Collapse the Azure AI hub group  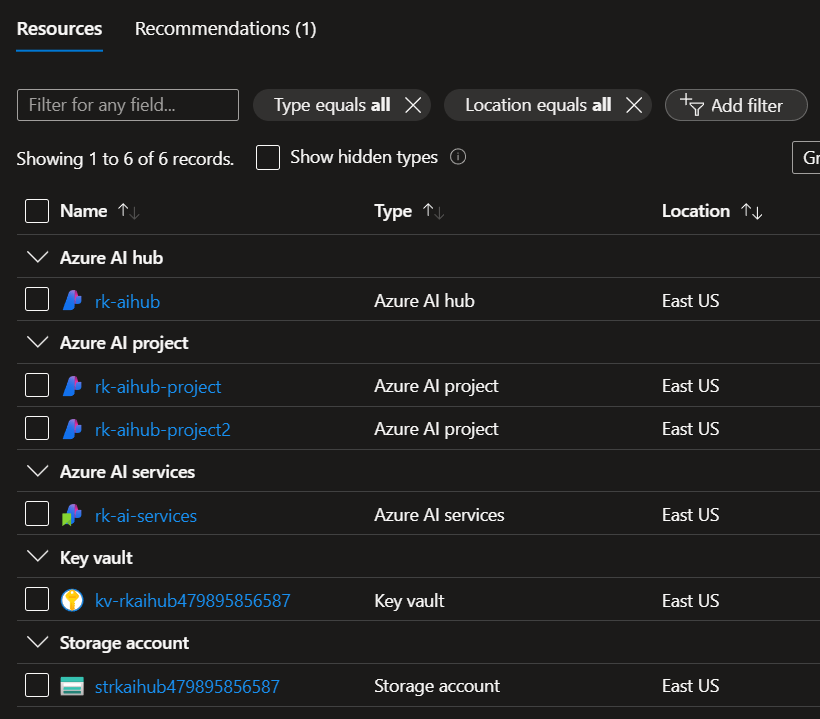click(x=38, y=258)
